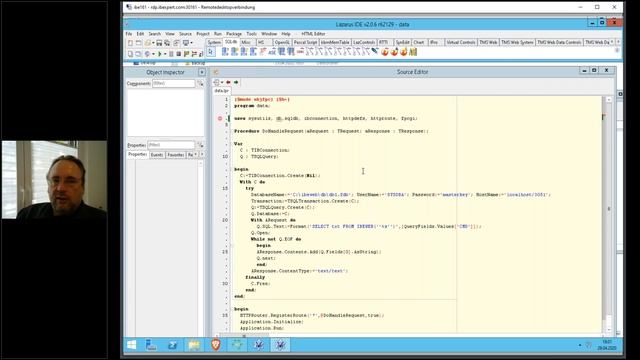Click the last yellow palette component icon

(x=413, y=52)
